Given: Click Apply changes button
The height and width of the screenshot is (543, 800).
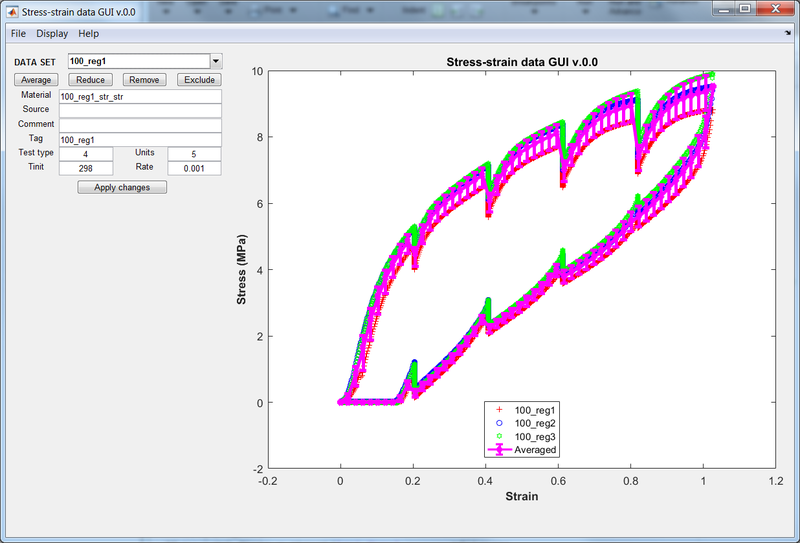Looking at the screenshot, I should (122, 187).
